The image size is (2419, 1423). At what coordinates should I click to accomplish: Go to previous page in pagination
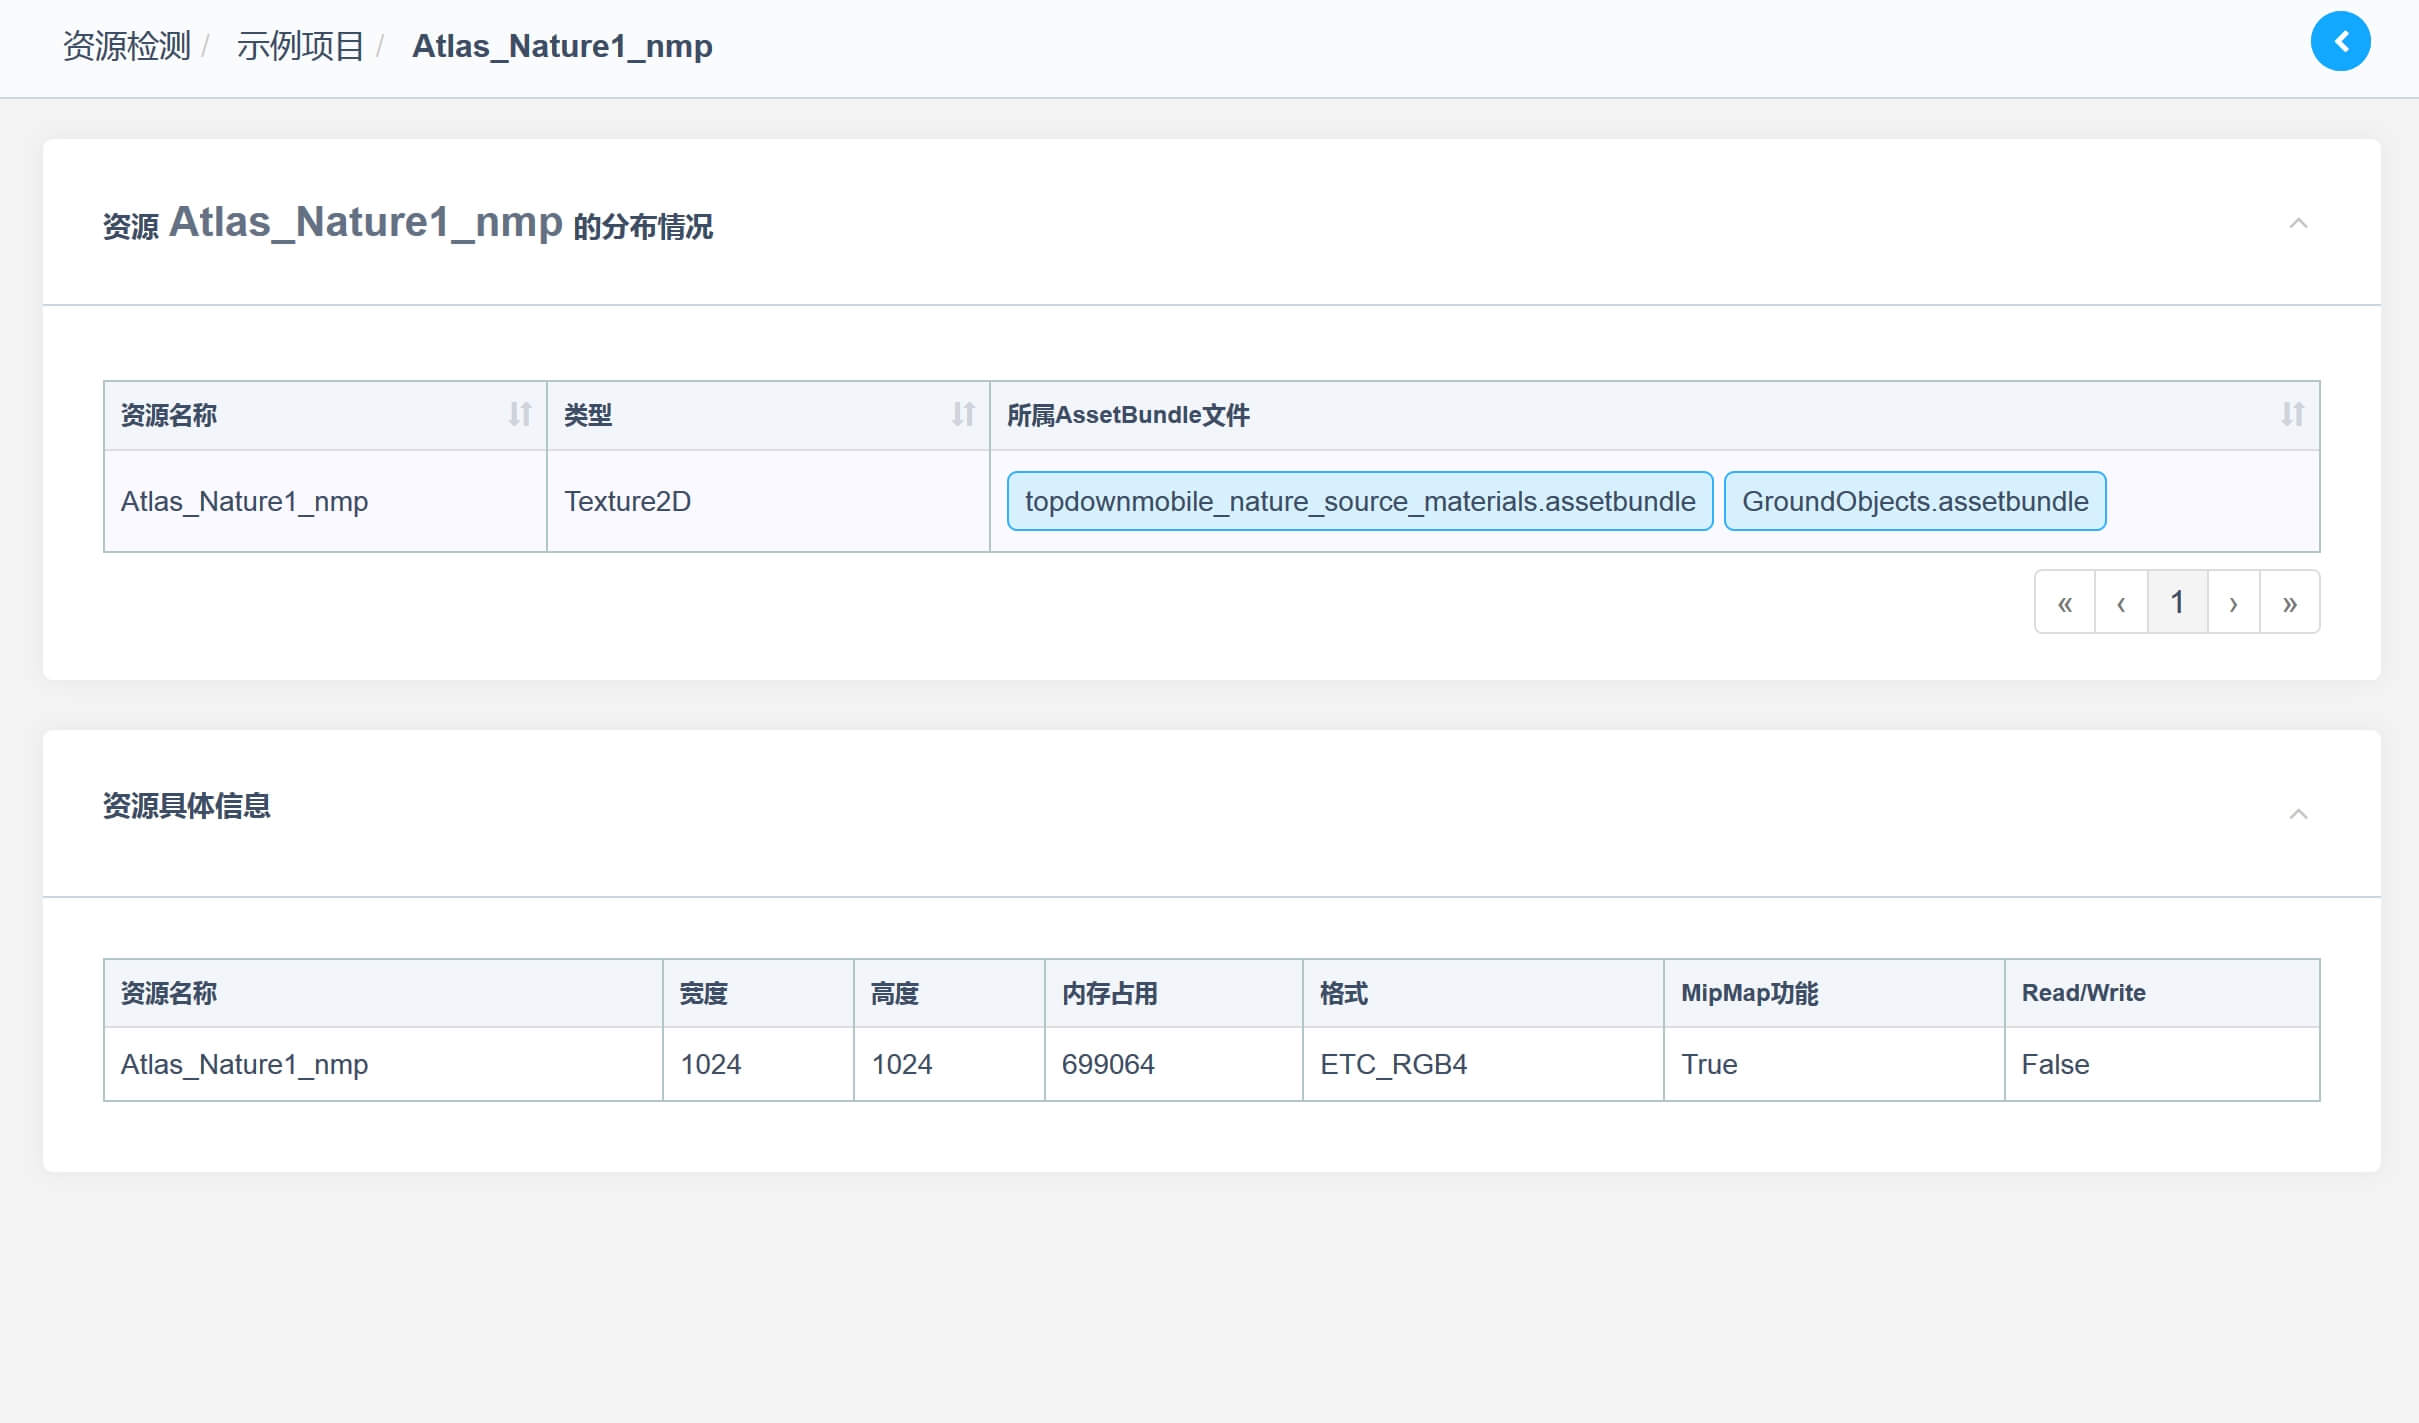(2120, 603)
